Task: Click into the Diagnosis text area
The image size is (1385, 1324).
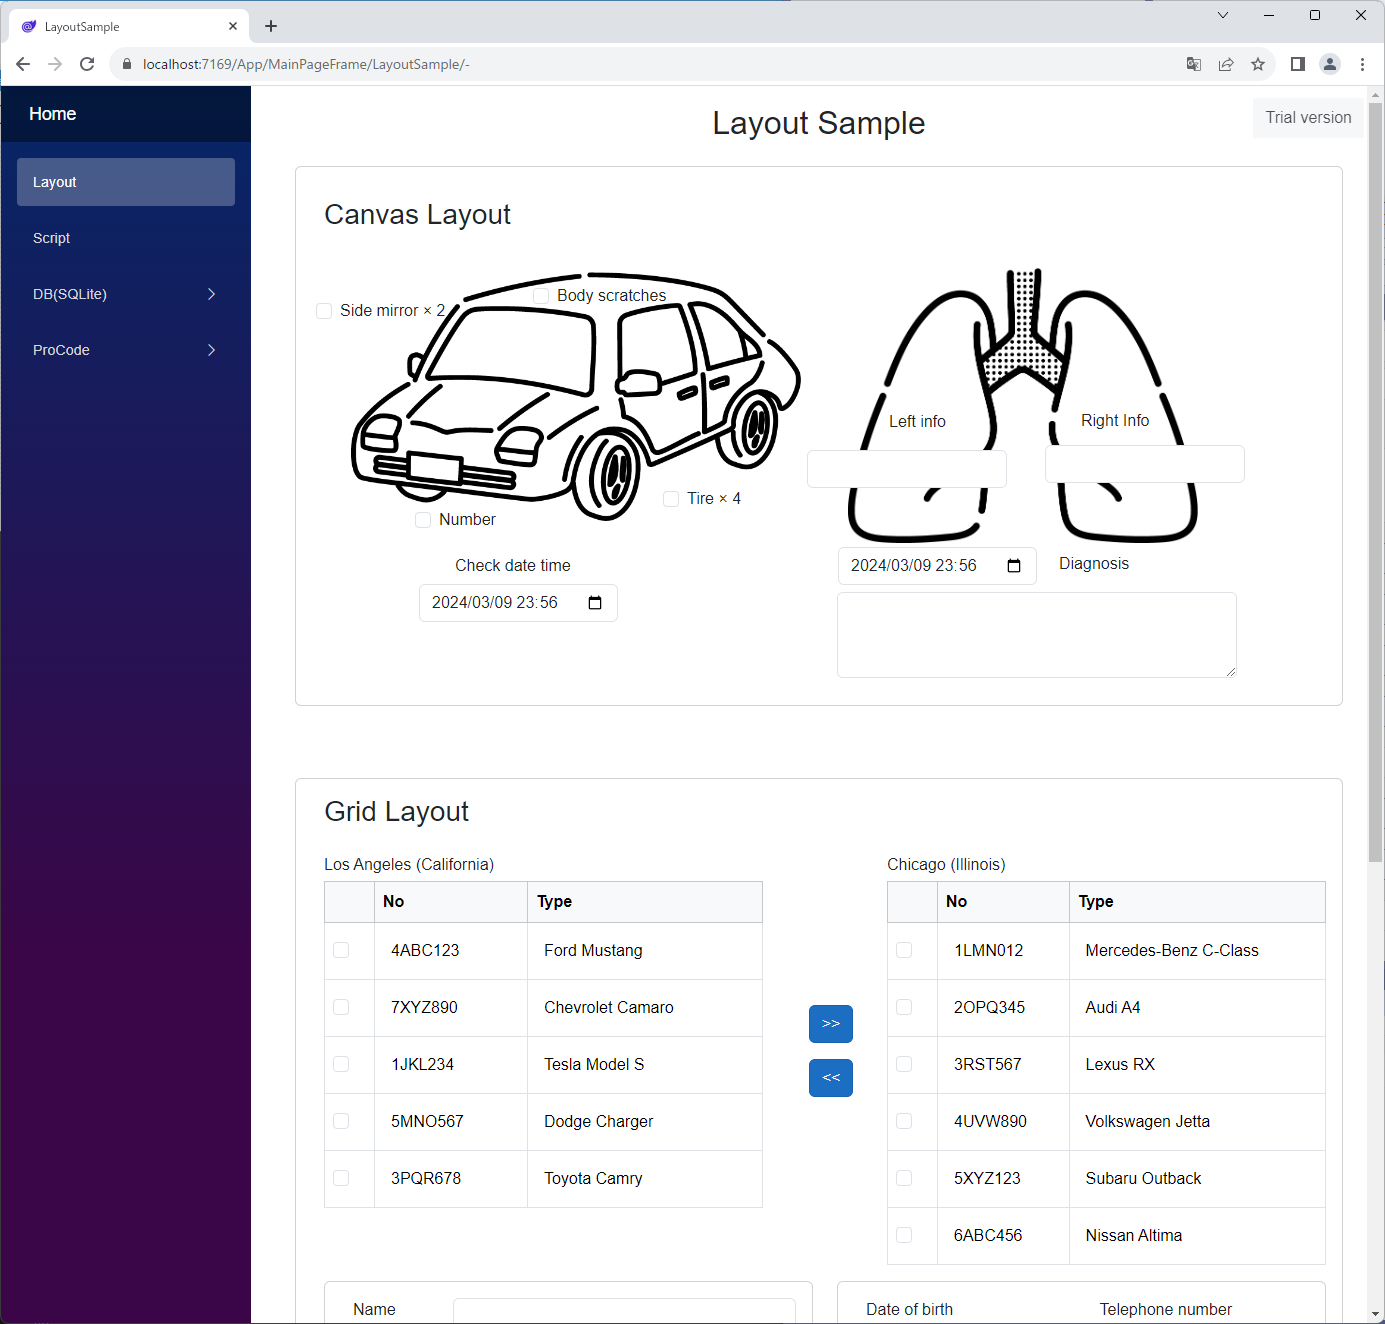Action: pyautogui.click(x=1036, y=635)
